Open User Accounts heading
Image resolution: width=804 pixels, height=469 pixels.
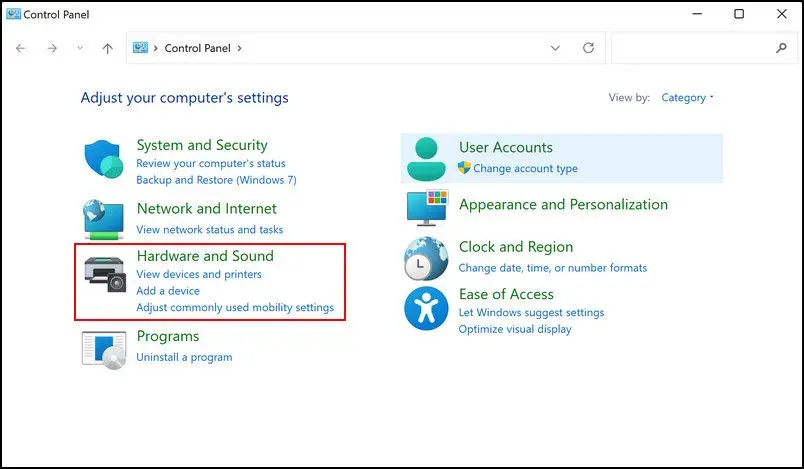coord(506,148)
